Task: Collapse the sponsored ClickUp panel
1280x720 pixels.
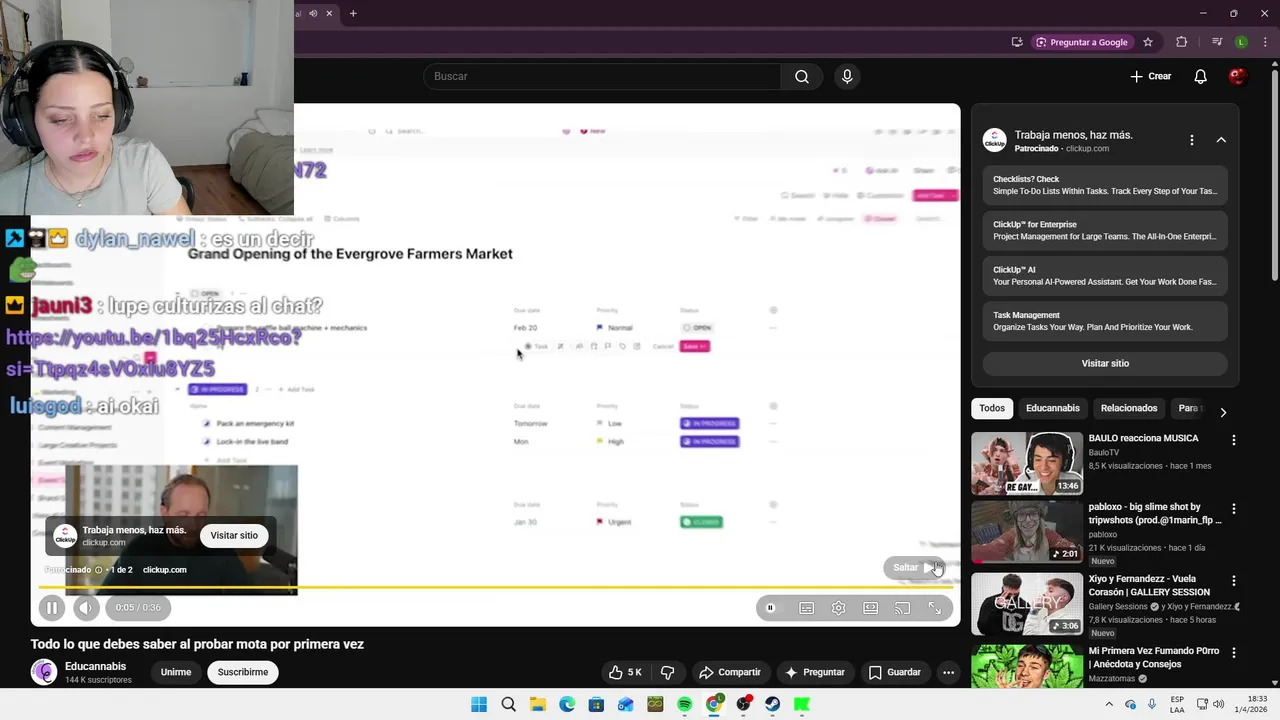Action: 1221,140
